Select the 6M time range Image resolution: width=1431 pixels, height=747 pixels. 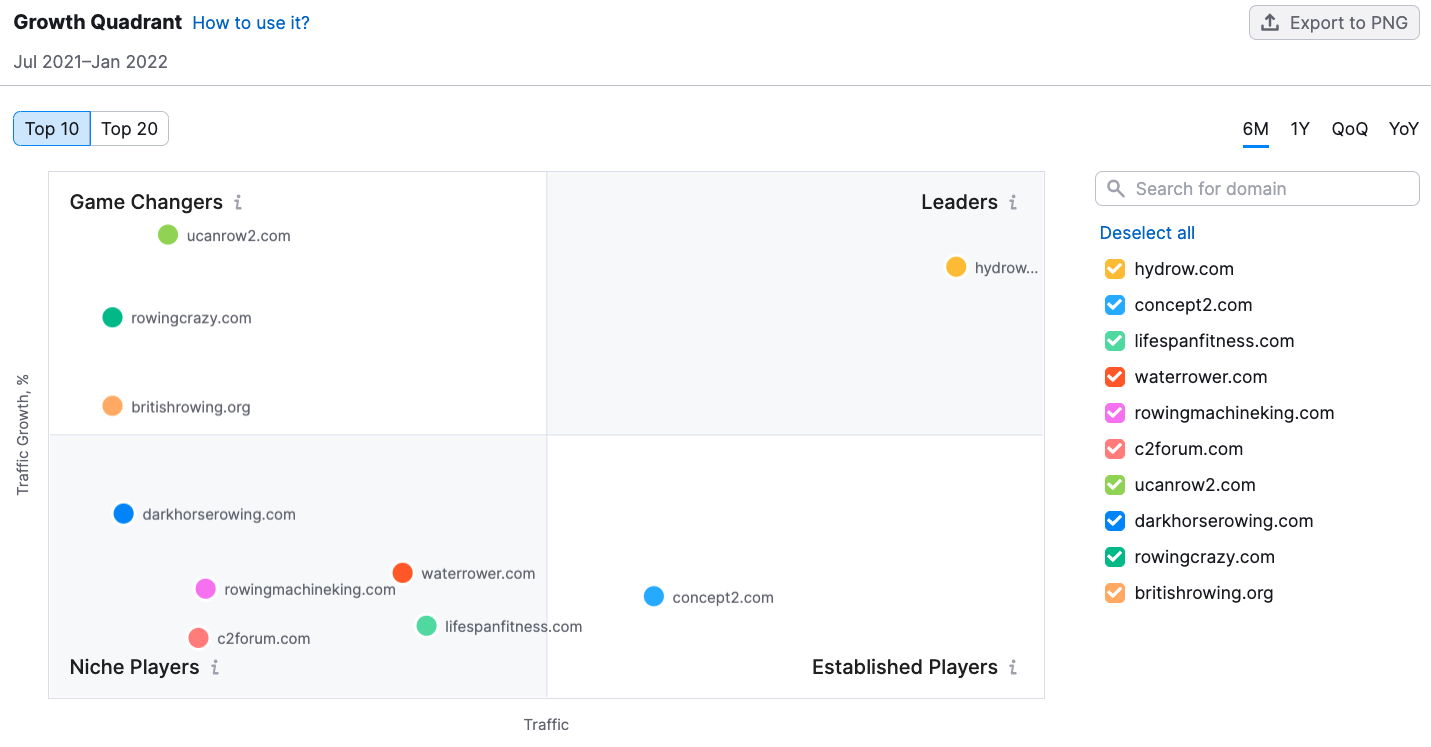(1256, 129)
